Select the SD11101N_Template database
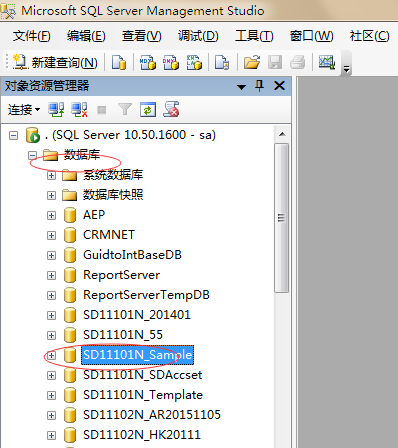Viewport: 398px width, 448px height. click(143, 395)
